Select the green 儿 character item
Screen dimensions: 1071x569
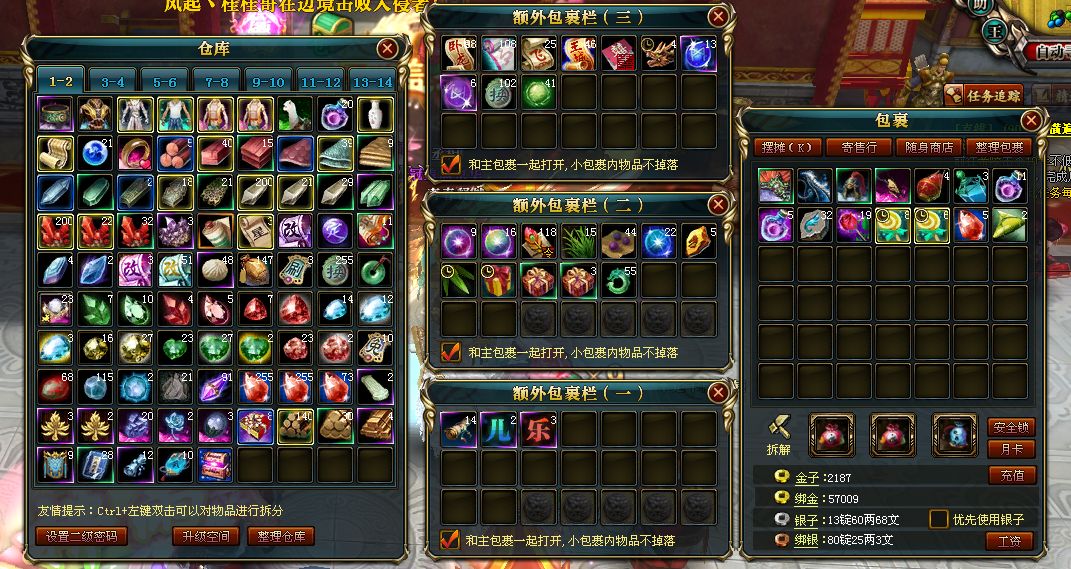pyautogui.click(x=499, y=429)
